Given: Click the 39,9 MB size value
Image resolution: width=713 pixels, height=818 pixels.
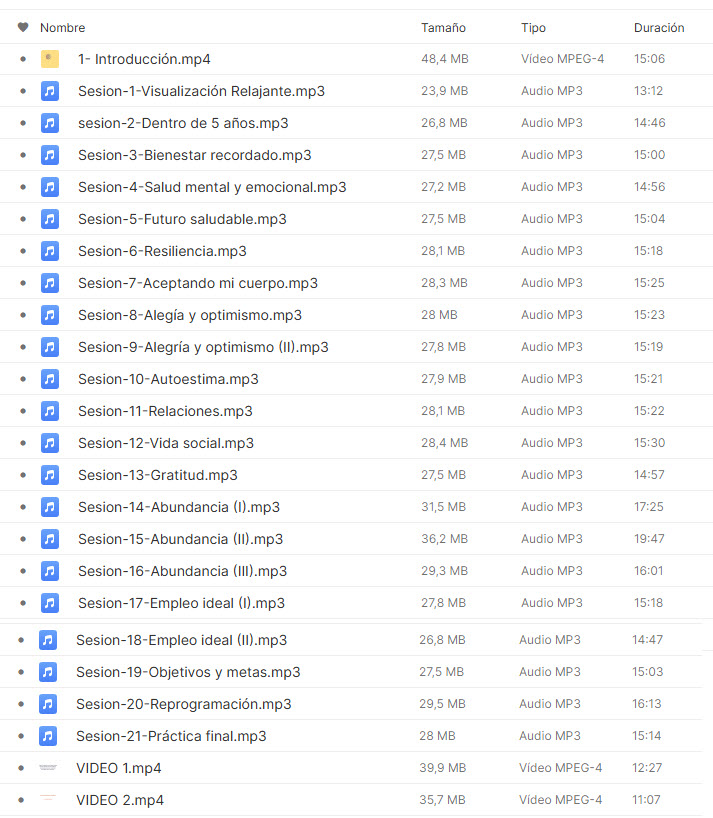Looking at the screenshot, I should pos(442,768).
